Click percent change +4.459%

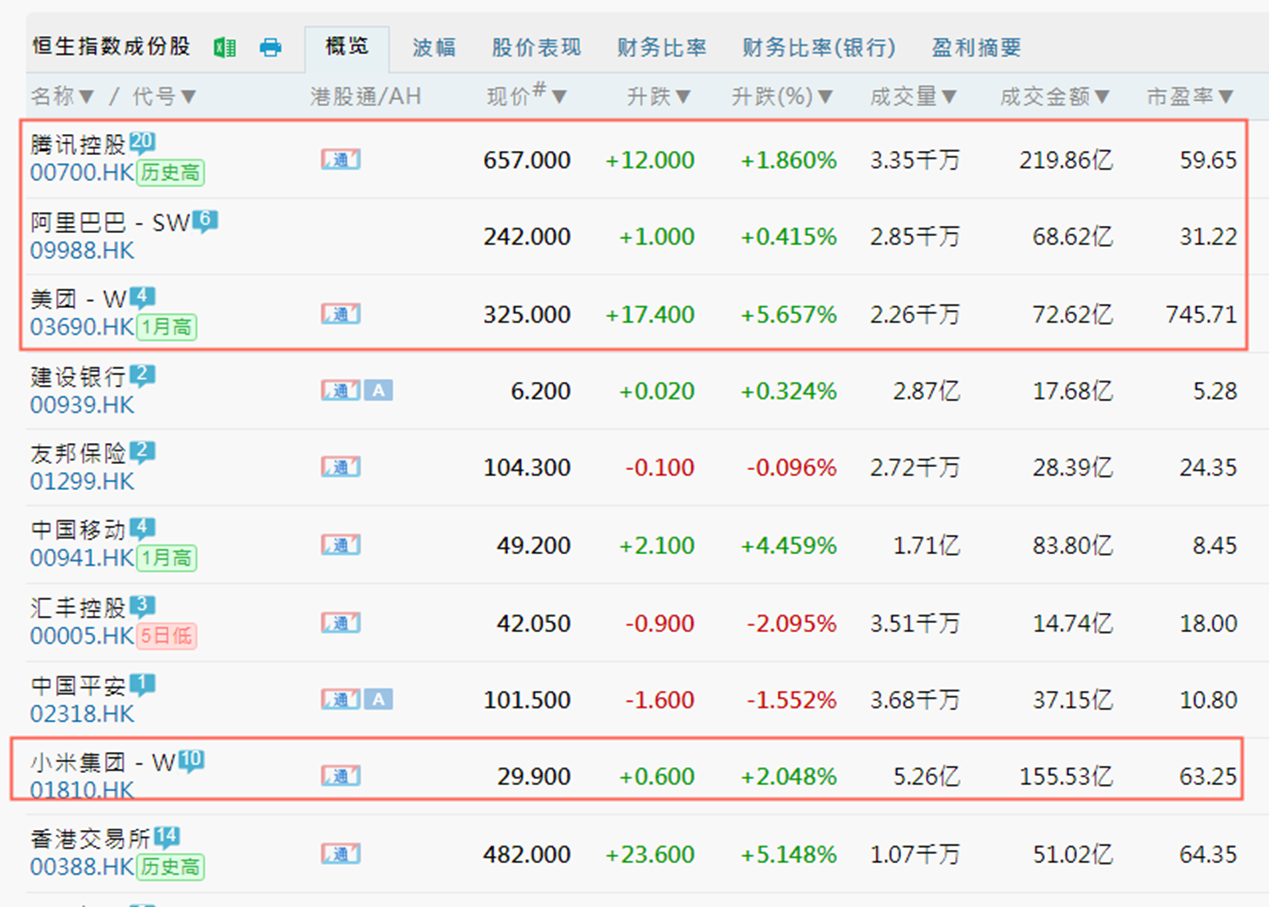pos(788,546)
